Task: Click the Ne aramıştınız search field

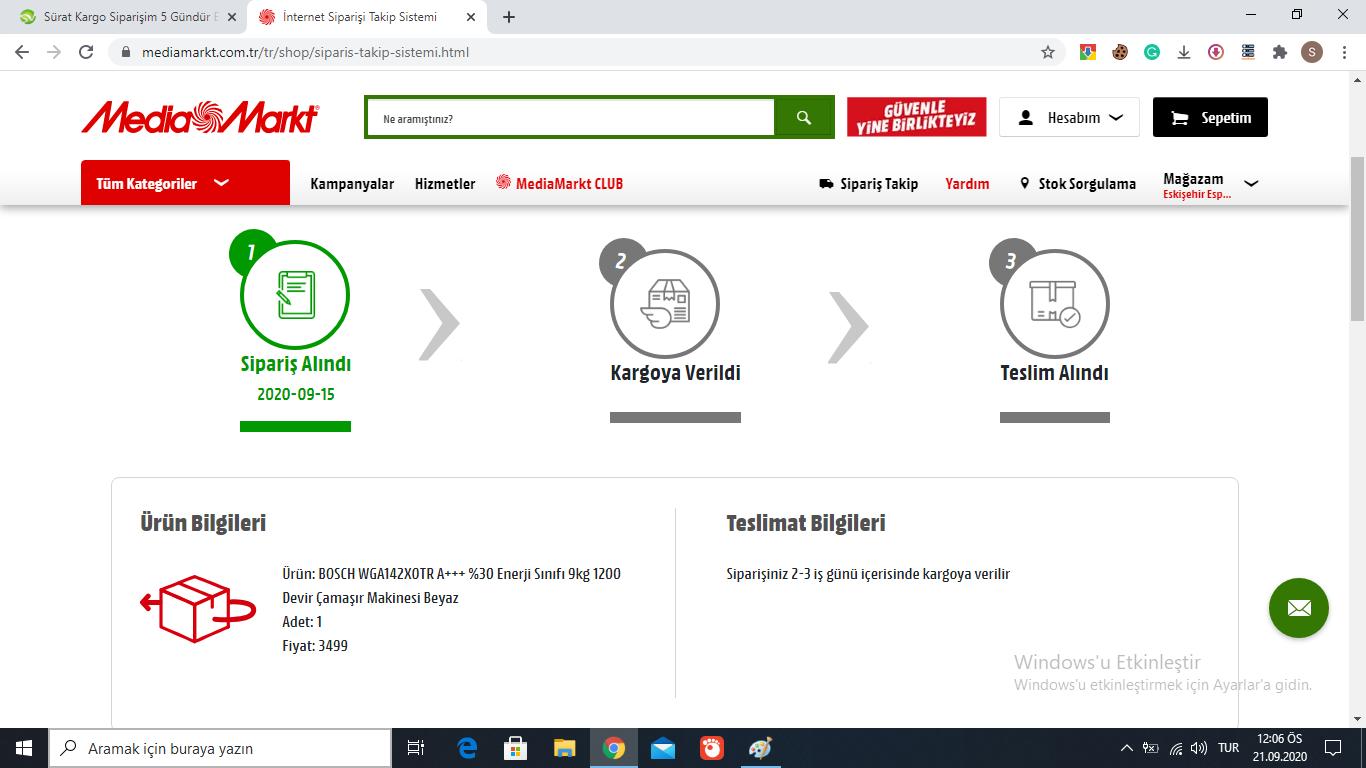Action: tap(571, 118)
